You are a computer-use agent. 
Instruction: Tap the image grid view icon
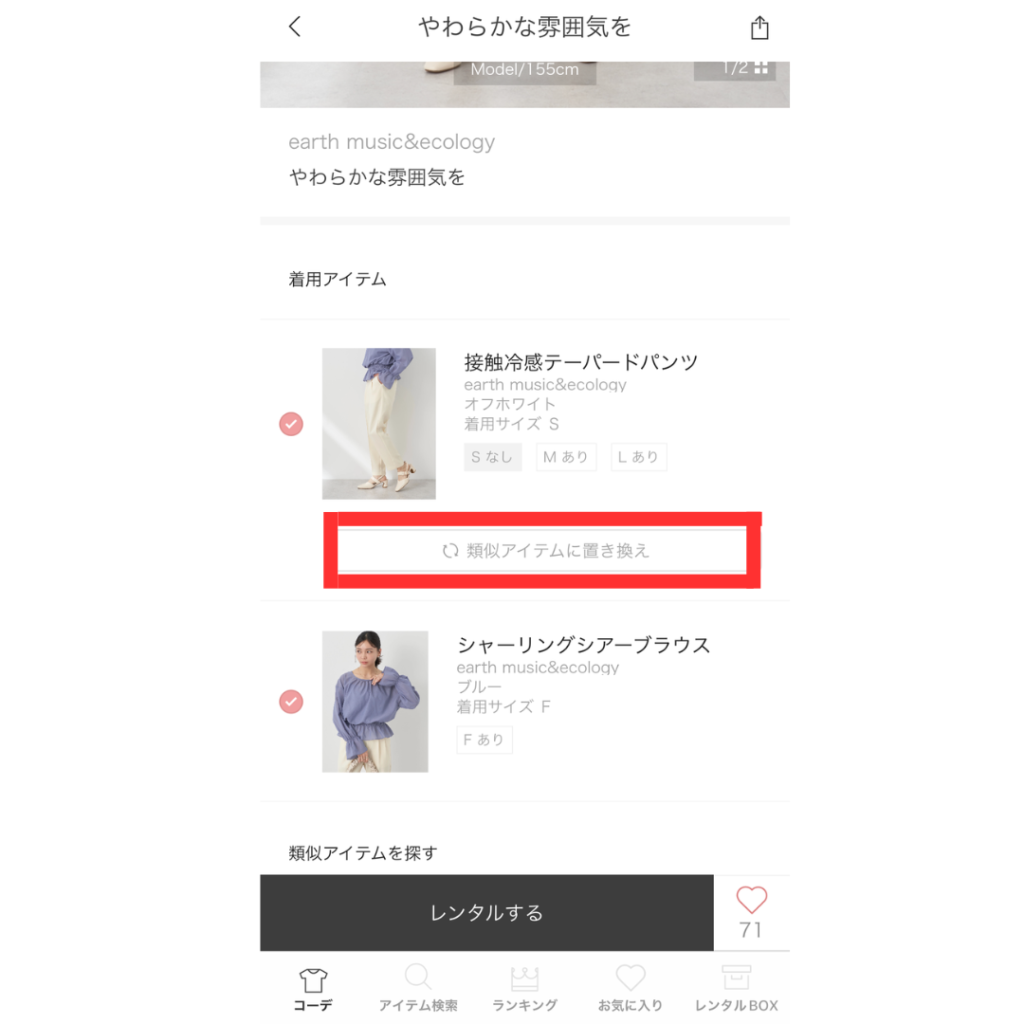coord(761,68)
